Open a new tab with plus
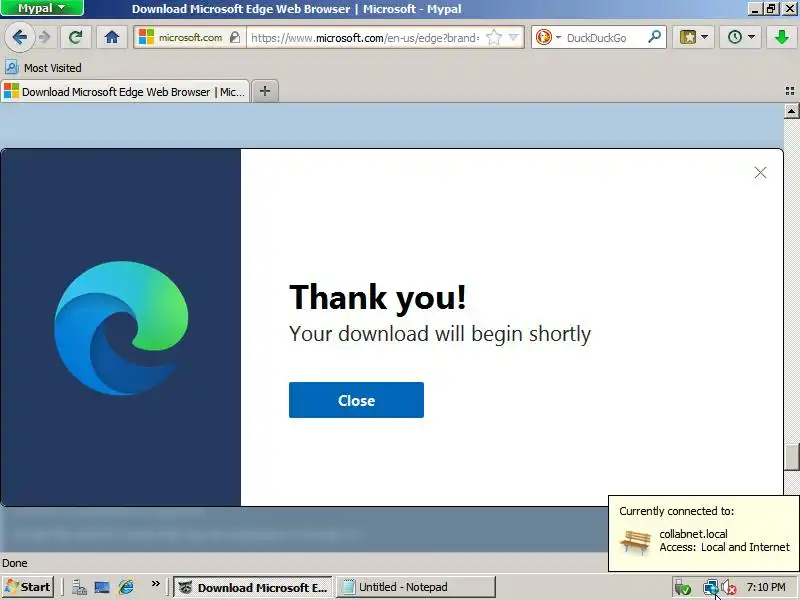This screenshot has height=600, width=800. tap(265, 91)
